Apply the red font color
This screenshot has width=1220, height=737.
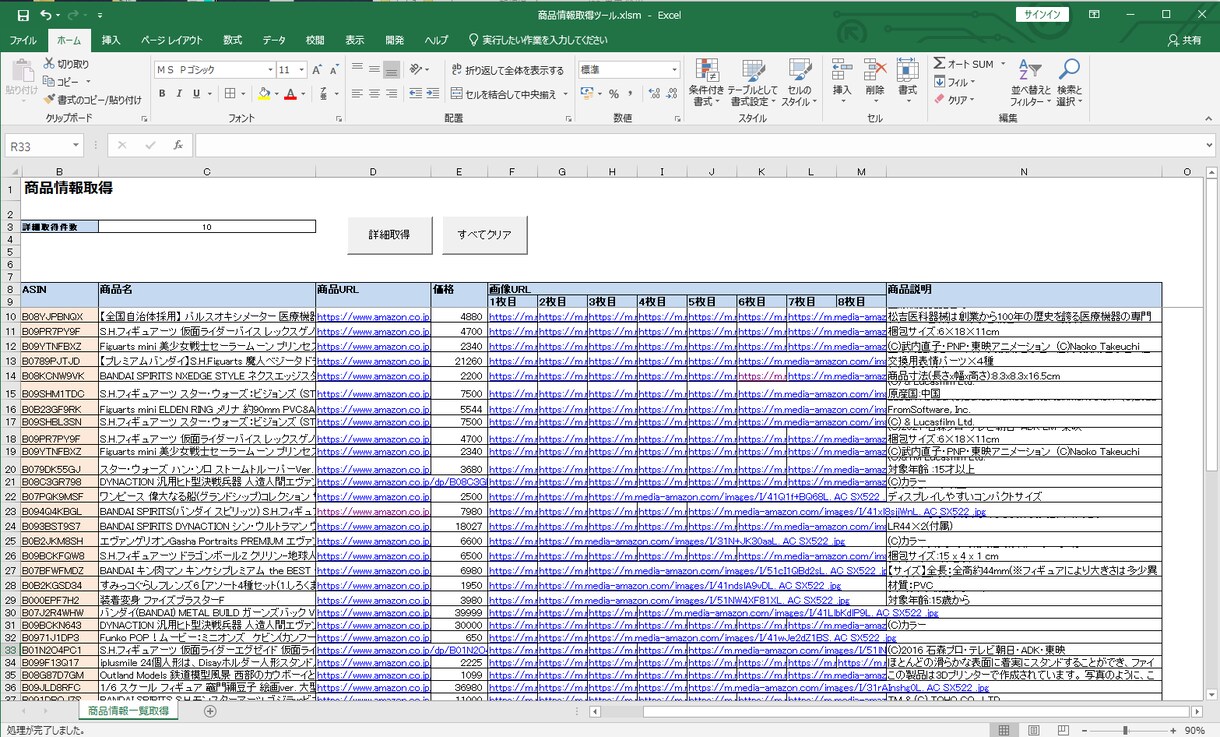tap(290, 94)
